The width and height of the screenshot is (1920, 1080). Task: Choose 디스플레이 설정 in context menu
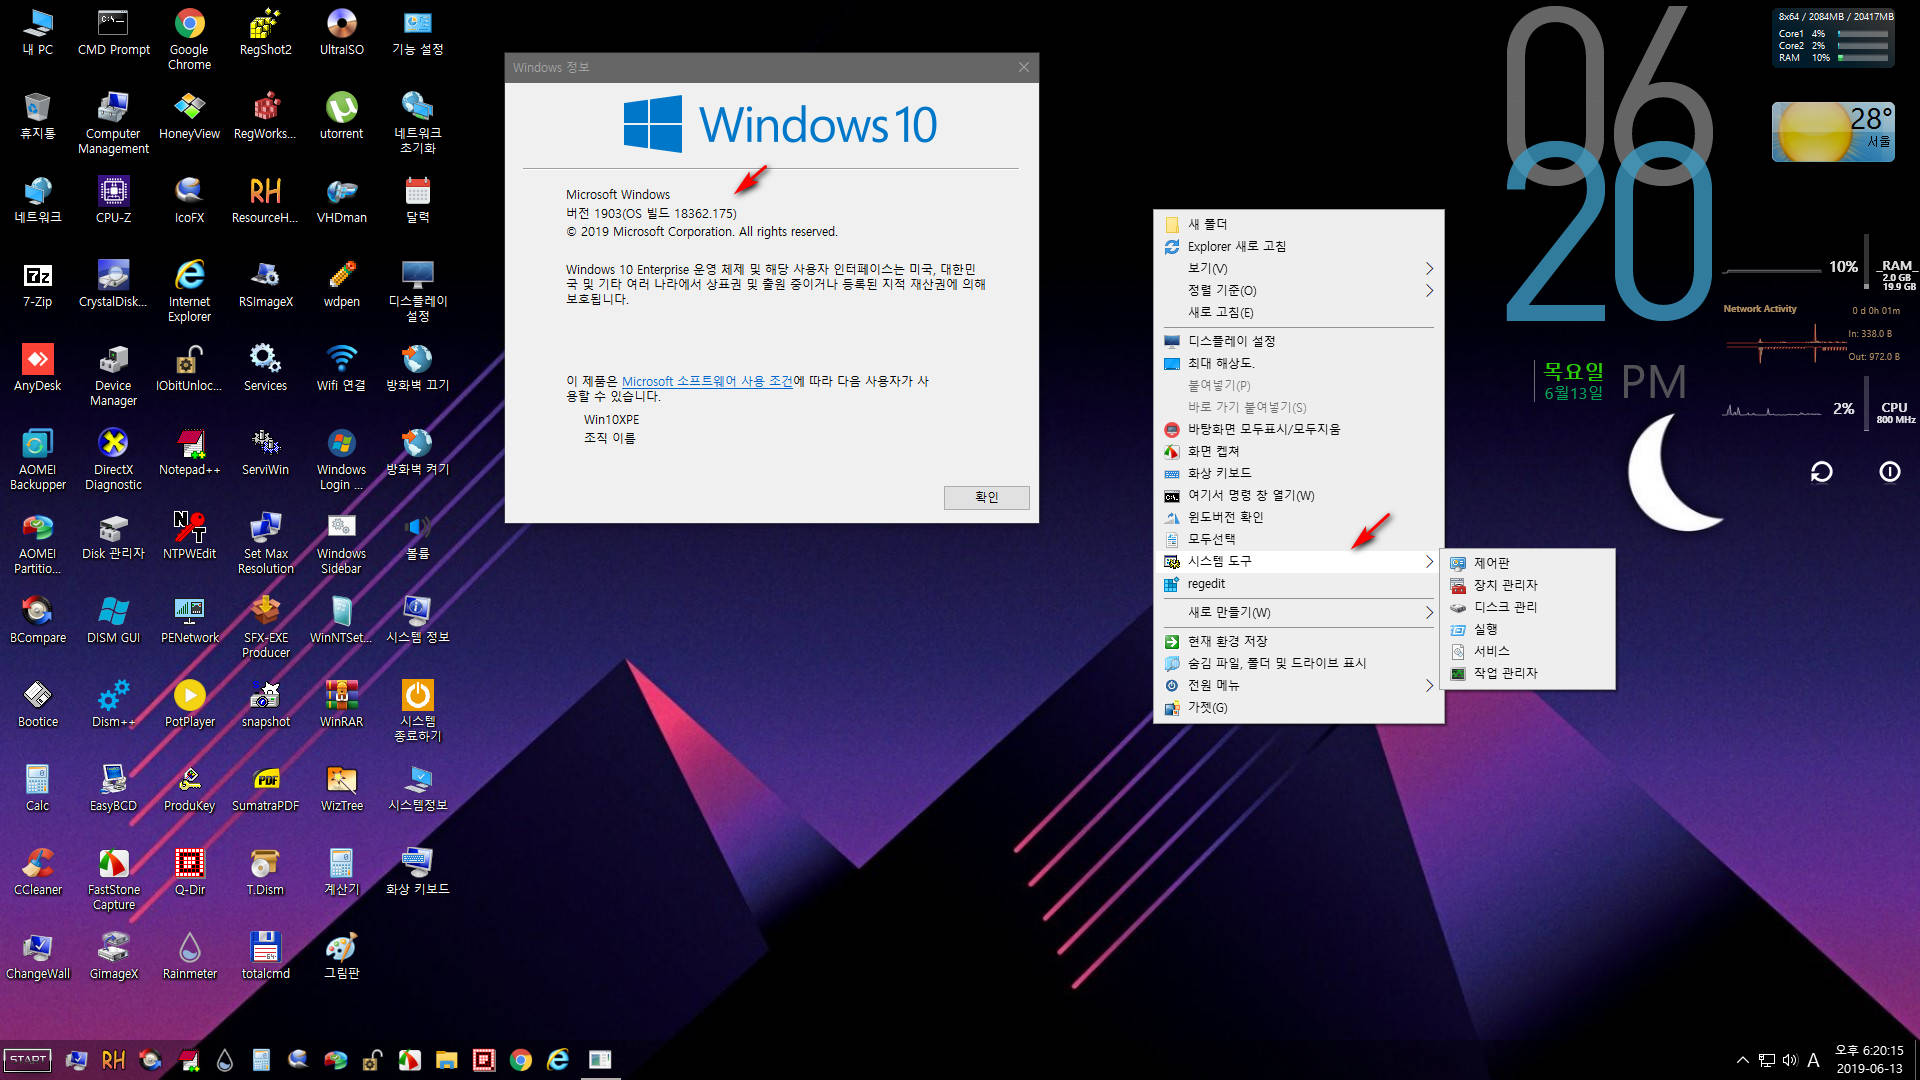point(1298,341)
